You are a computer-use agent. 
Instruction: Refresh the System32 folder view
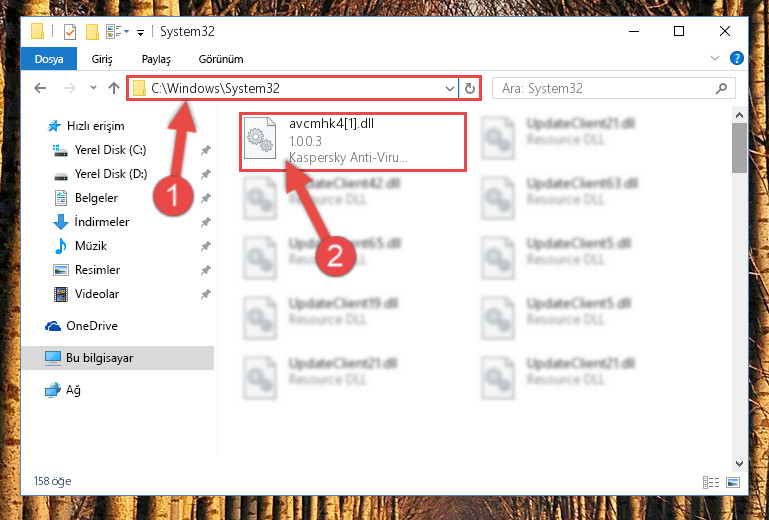(470, 89)
